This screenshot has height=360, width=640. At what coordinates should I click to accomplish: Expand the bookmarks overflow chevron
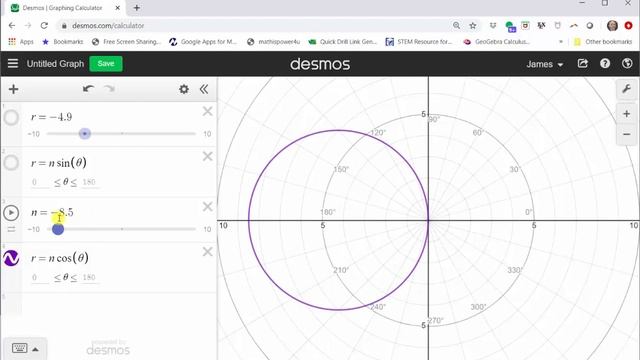click(561, 42)
